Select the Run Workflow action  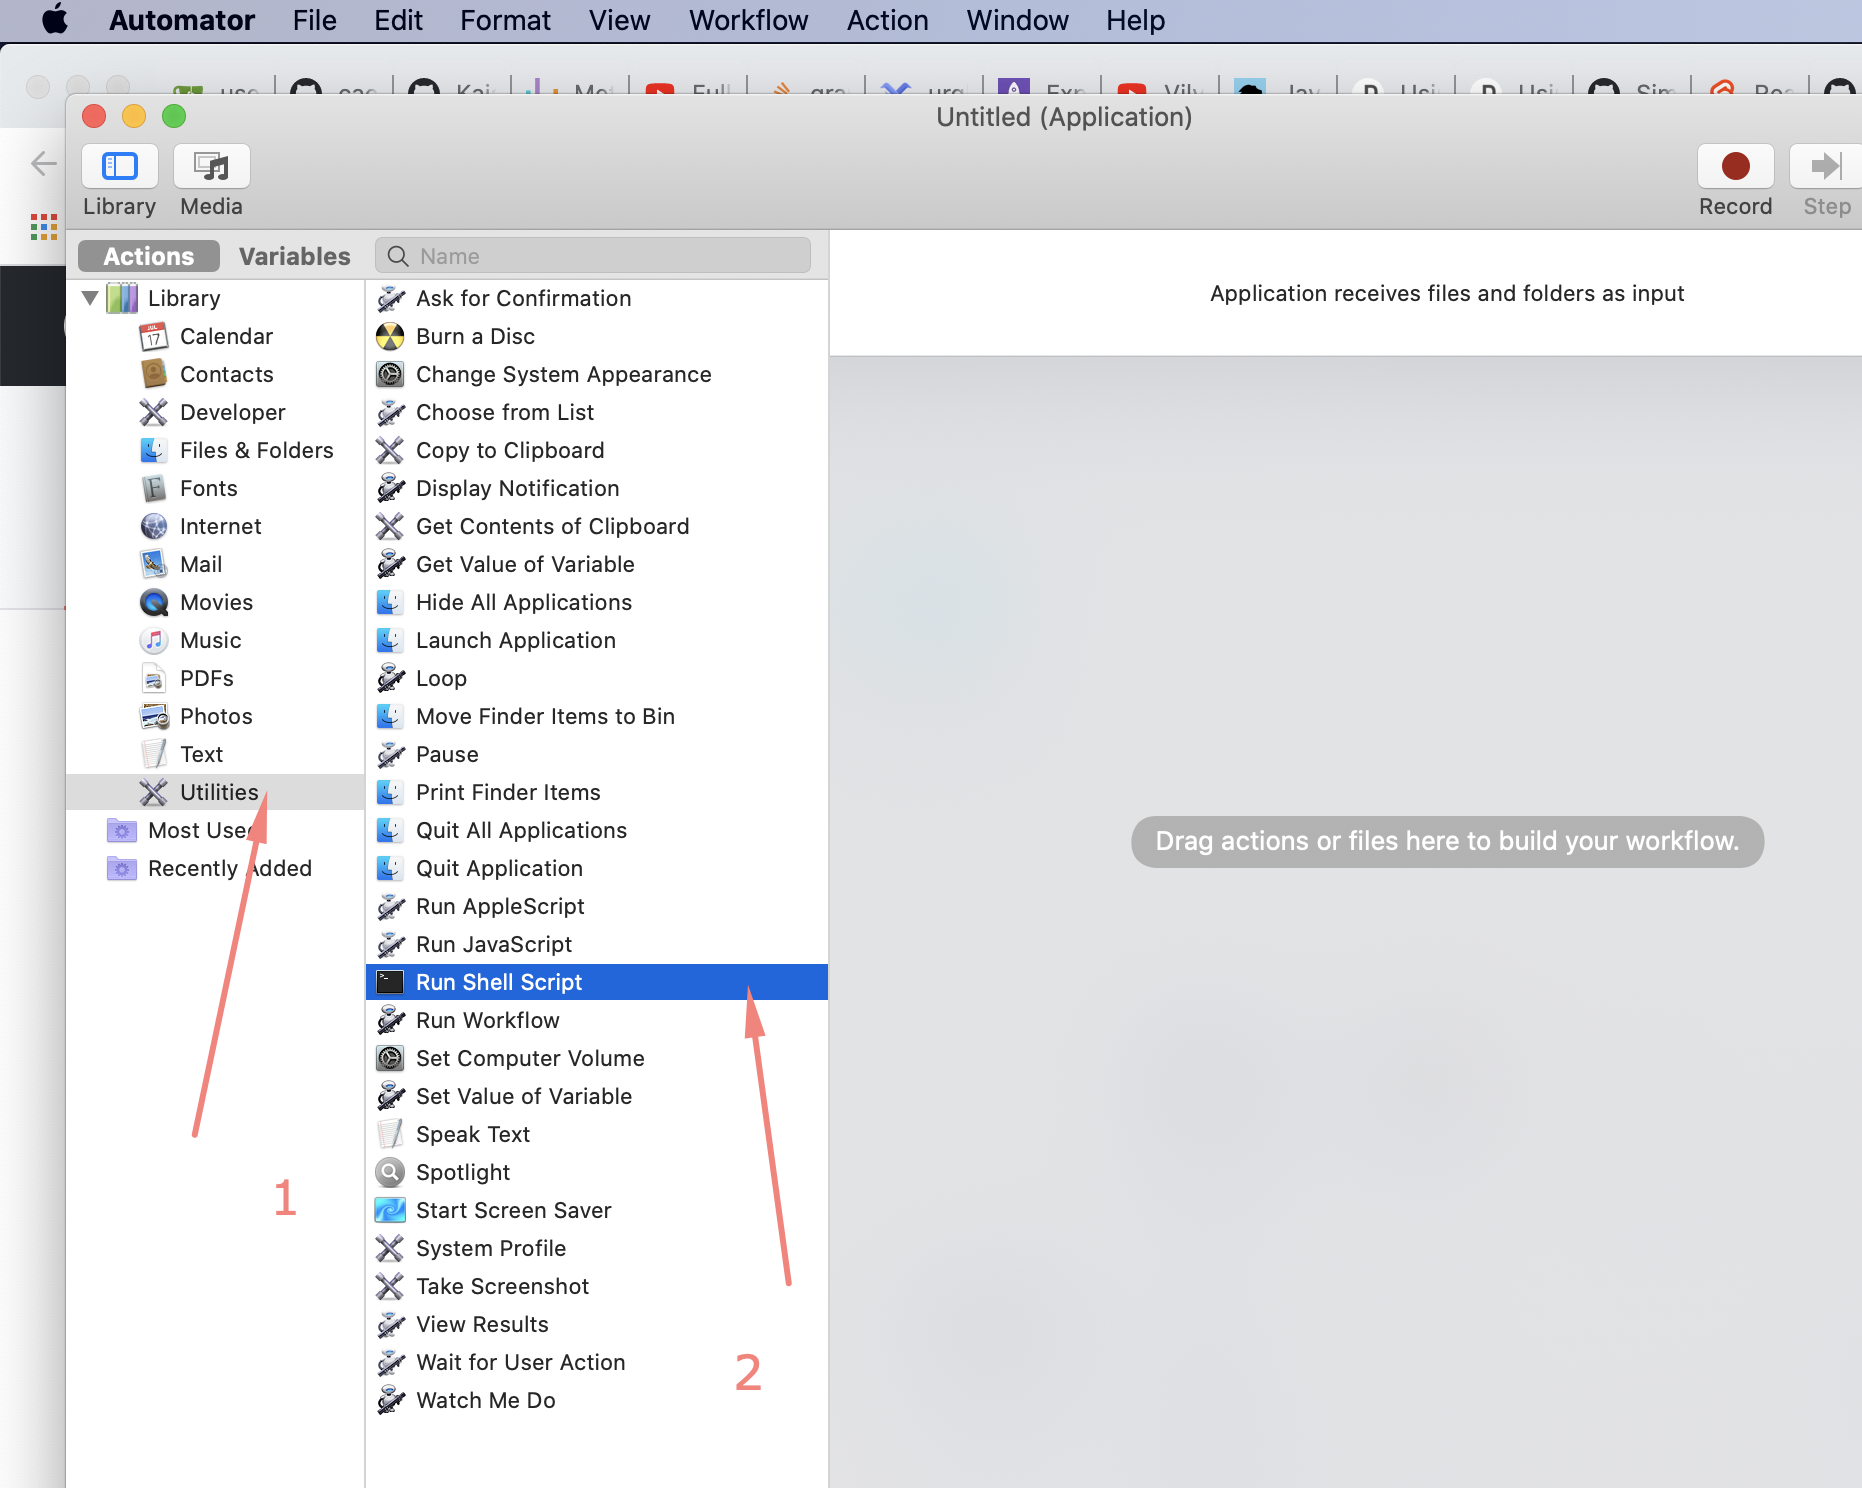(x=597, y=1020)
